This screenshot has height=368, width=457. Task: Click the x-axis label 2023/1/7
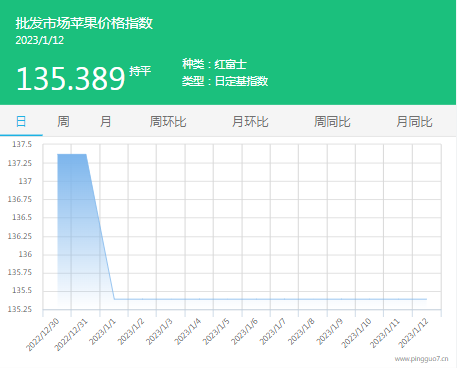click(273, 331)
